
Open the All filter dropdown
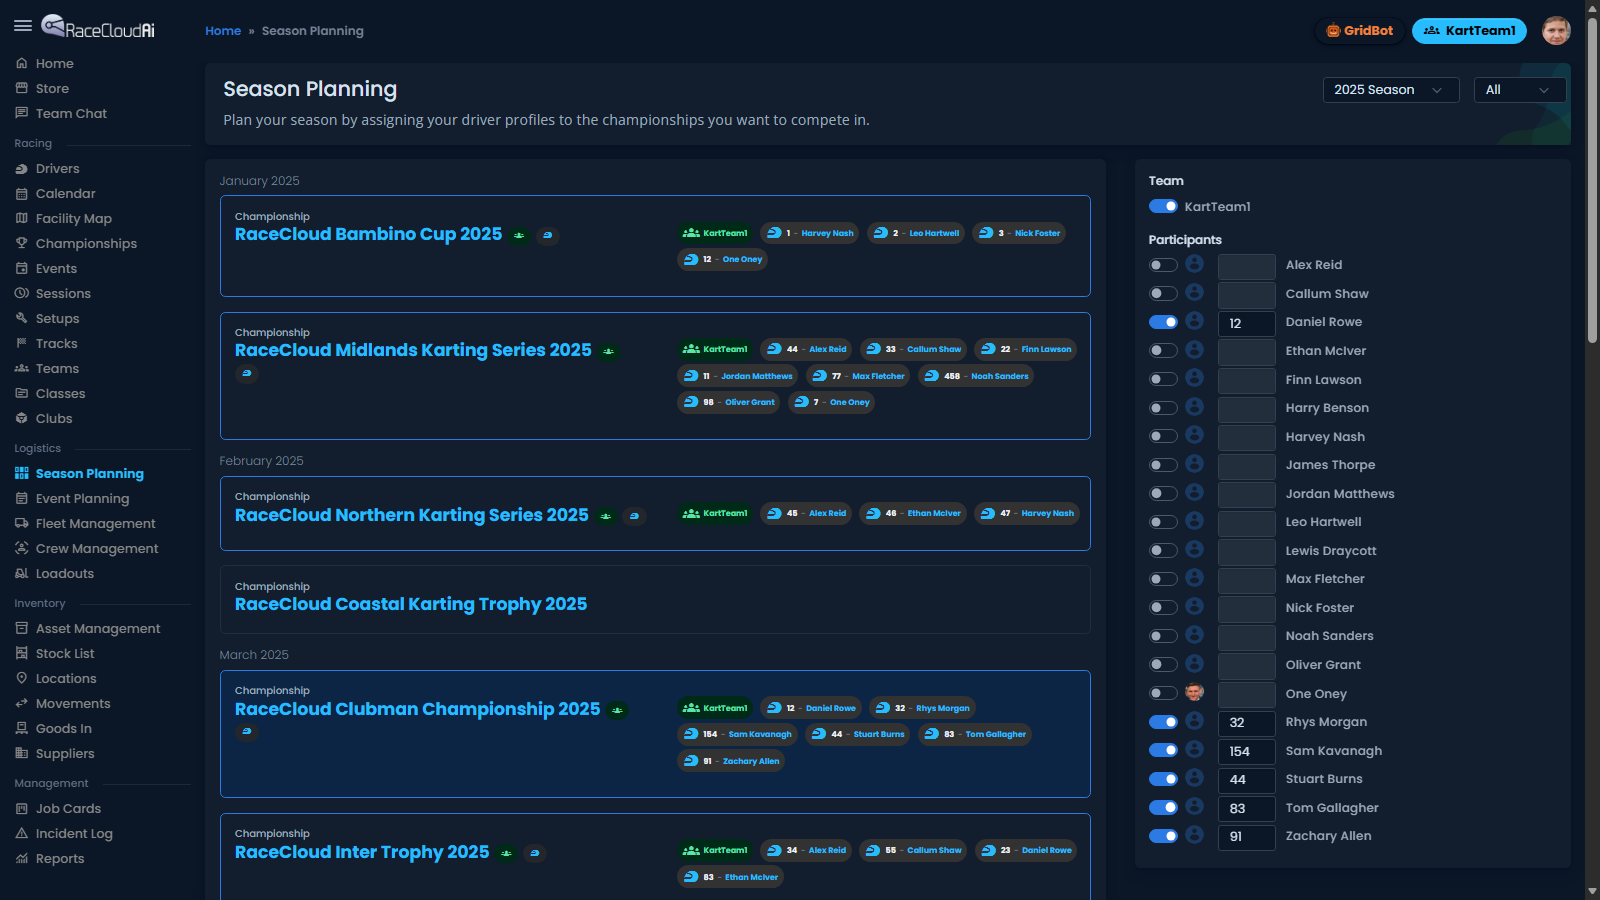point(1519,89)
